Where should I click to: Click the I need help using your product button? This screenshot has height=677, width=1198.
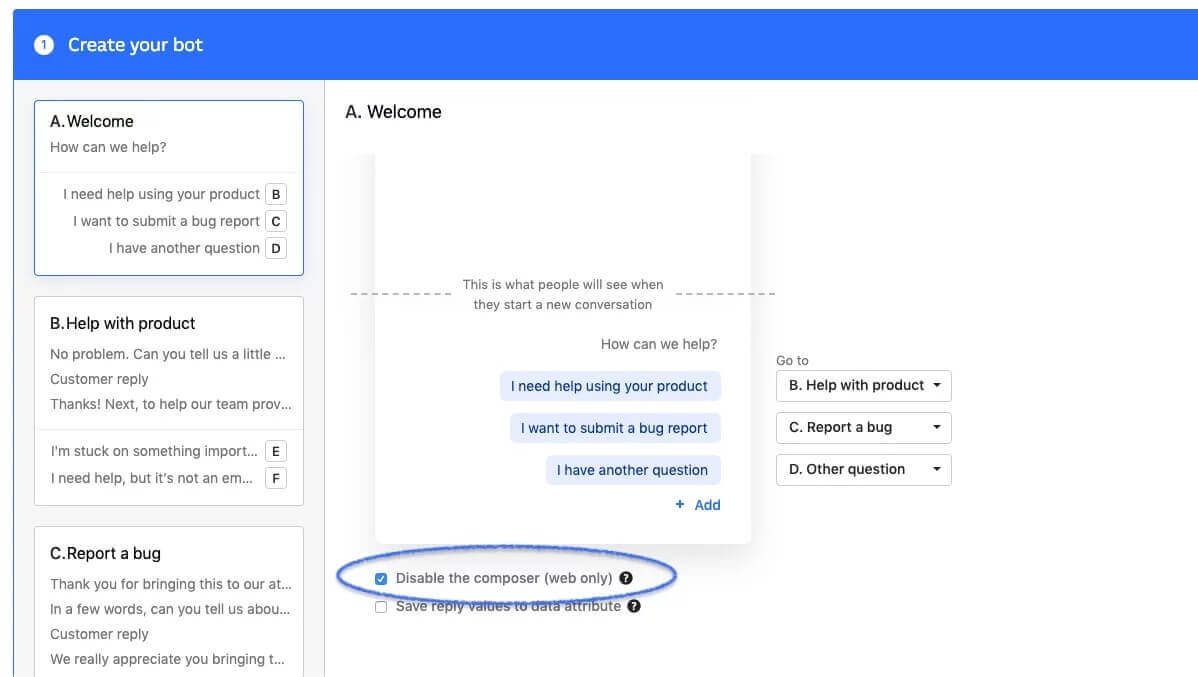pos(609,386)
